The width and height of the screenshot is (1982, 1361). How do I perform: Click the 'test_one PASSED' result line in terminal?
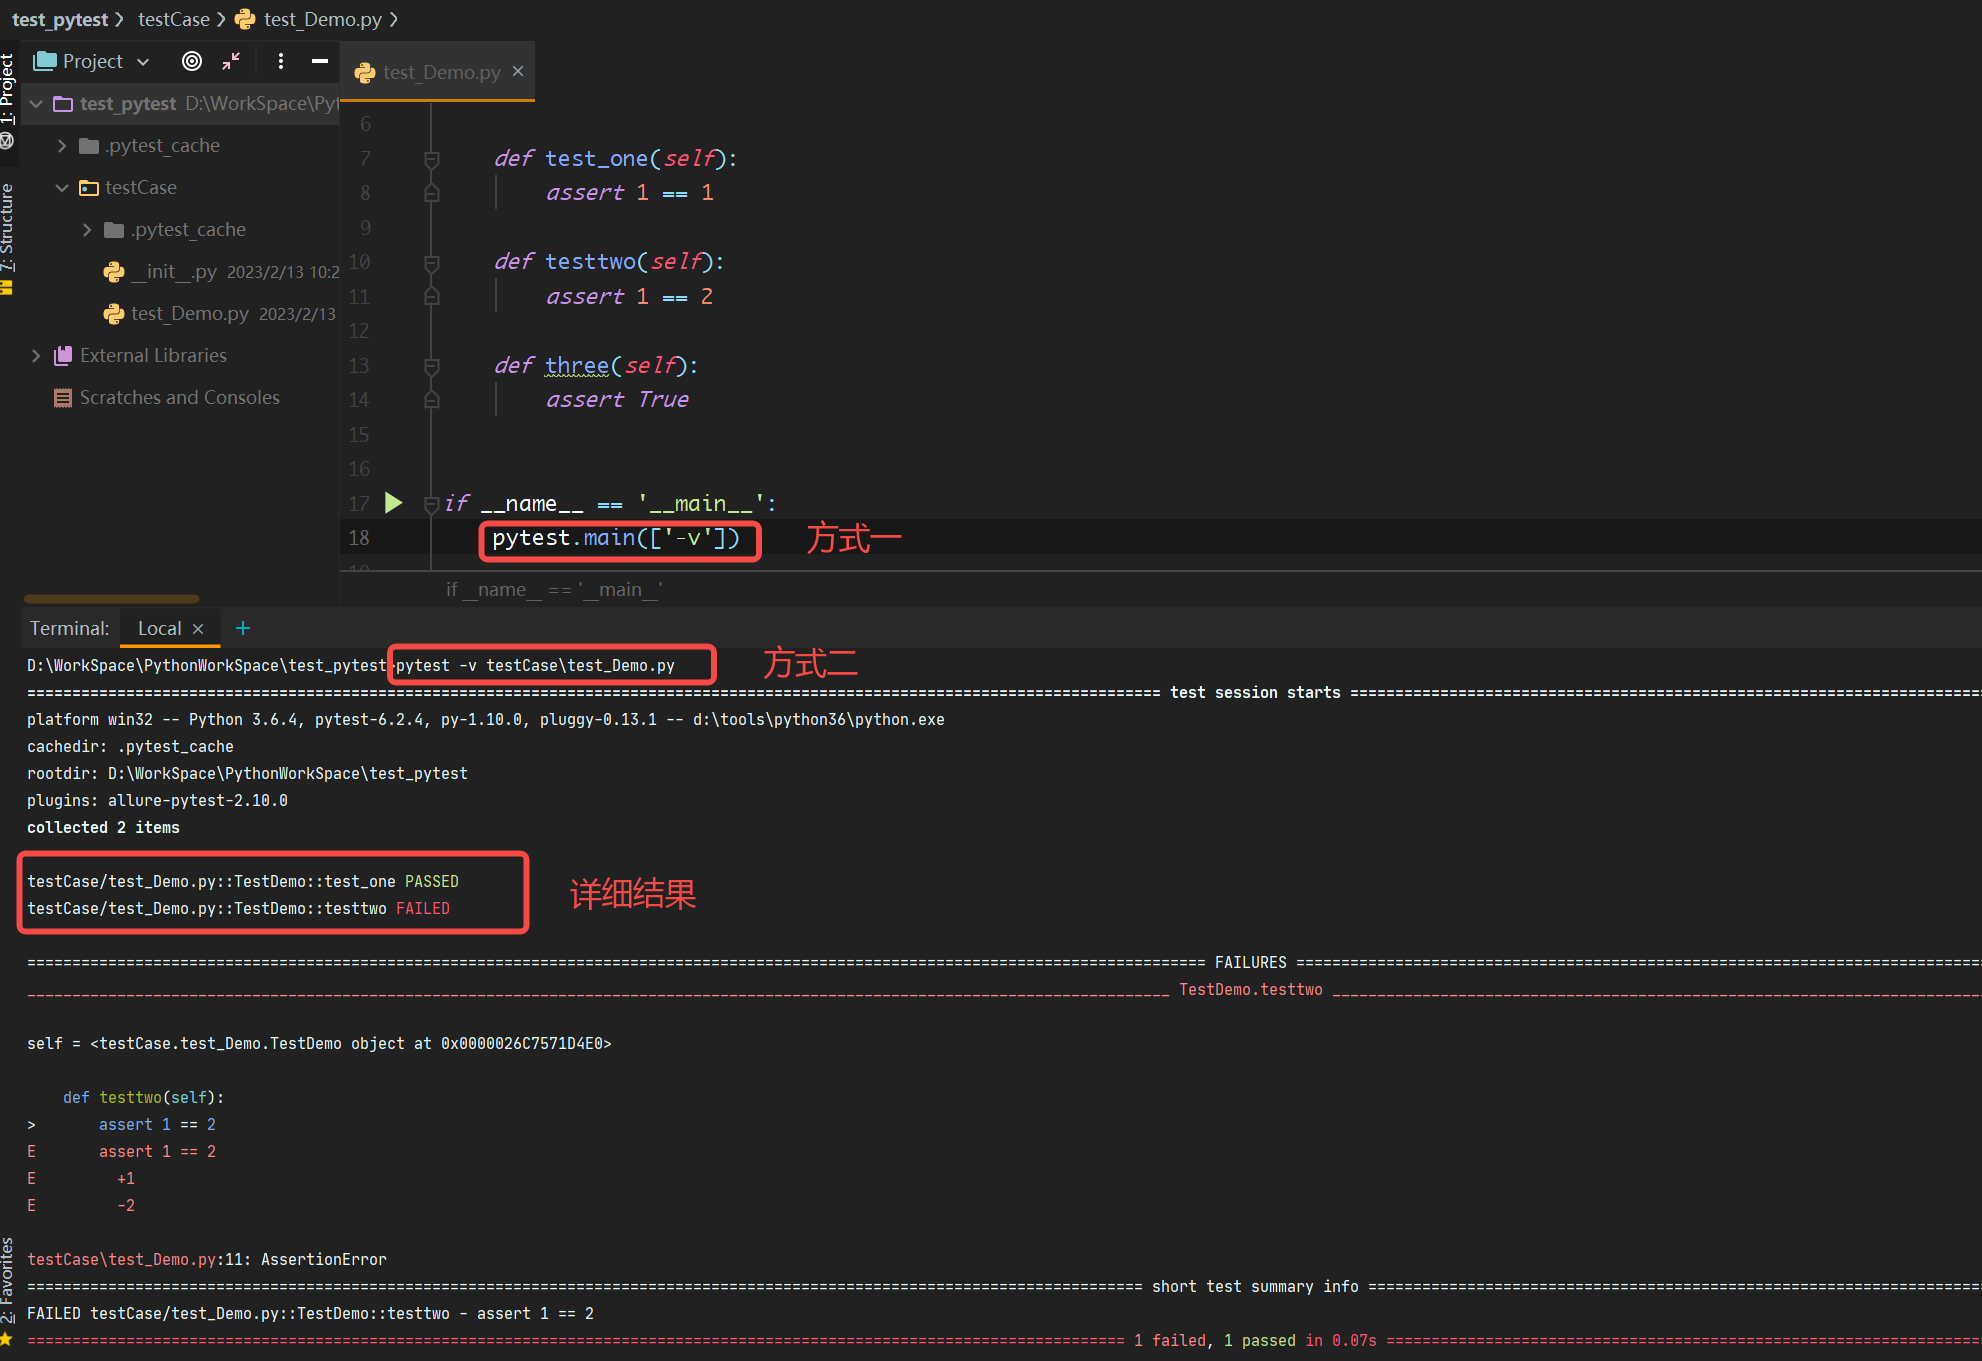[243, 881]
